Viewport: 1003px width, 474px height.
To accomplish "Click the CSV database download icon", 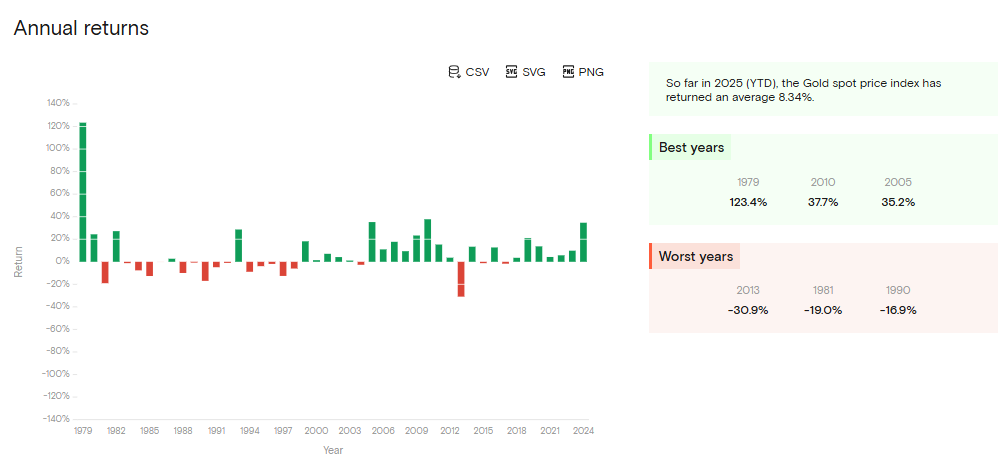I will coord(454,72).
